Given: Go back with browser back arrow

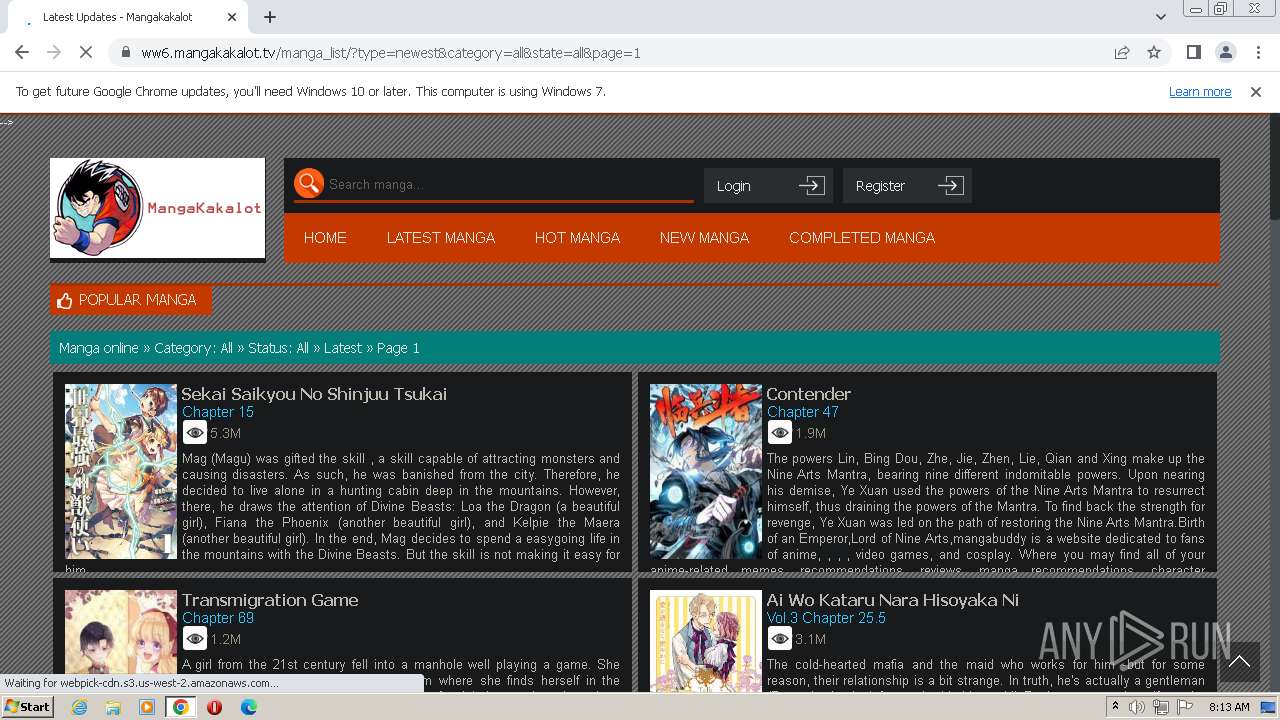Looking at the screenshot, I should (22, 52).
